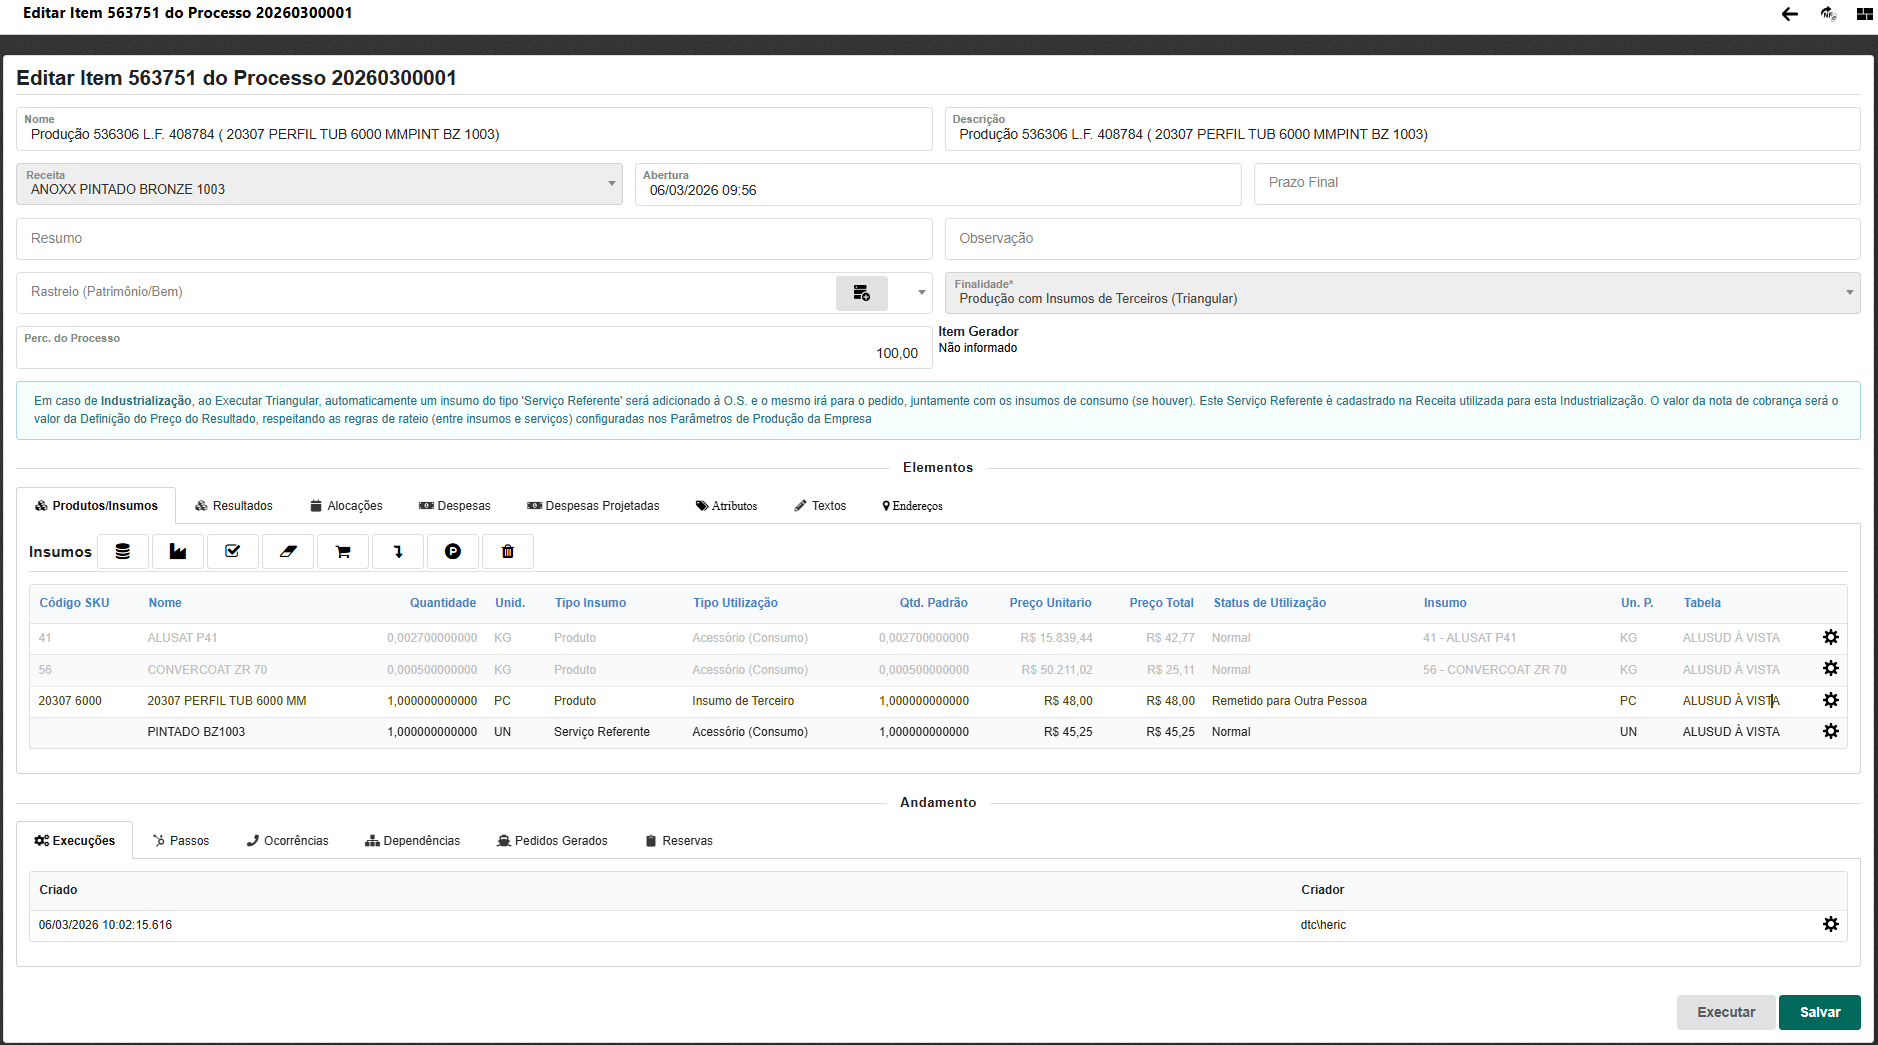Click the circled P icon in Insumos toolbar
Viewport: 1878px width, 1045px height.
pos(453,552)
